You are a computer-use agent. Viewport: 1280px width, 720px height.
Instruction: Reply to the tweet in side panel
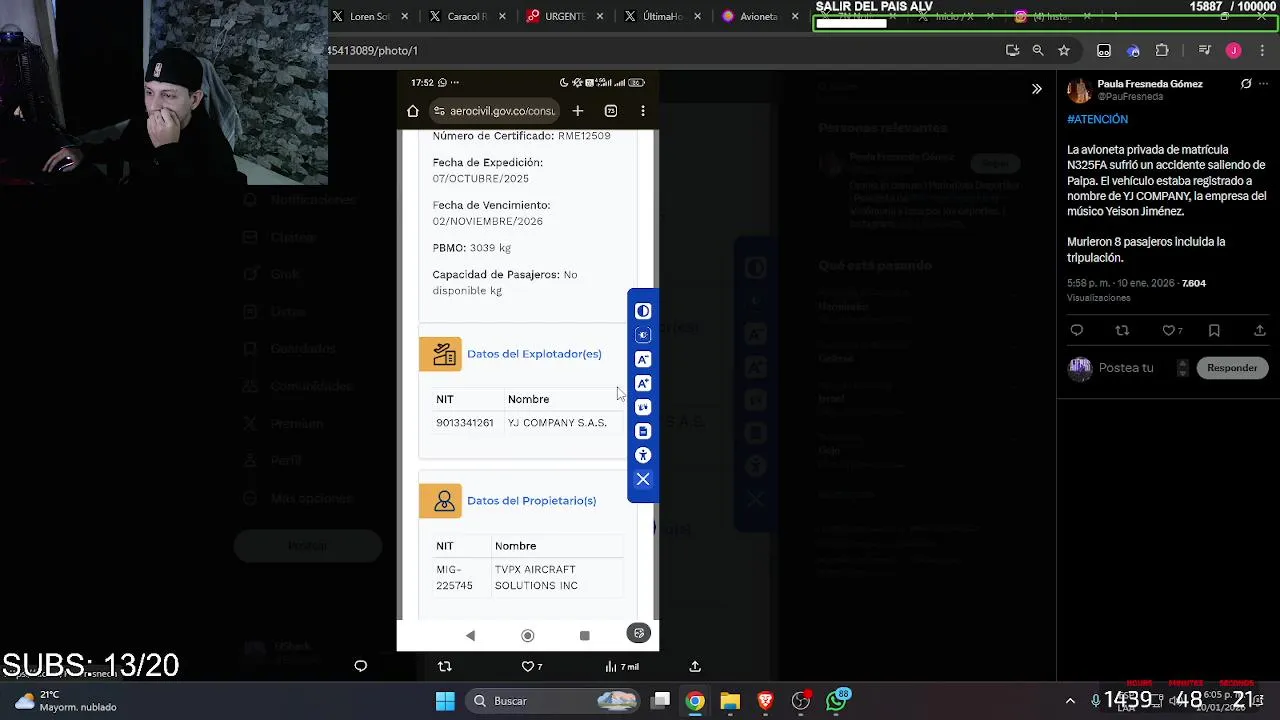tap(1077, 330)
